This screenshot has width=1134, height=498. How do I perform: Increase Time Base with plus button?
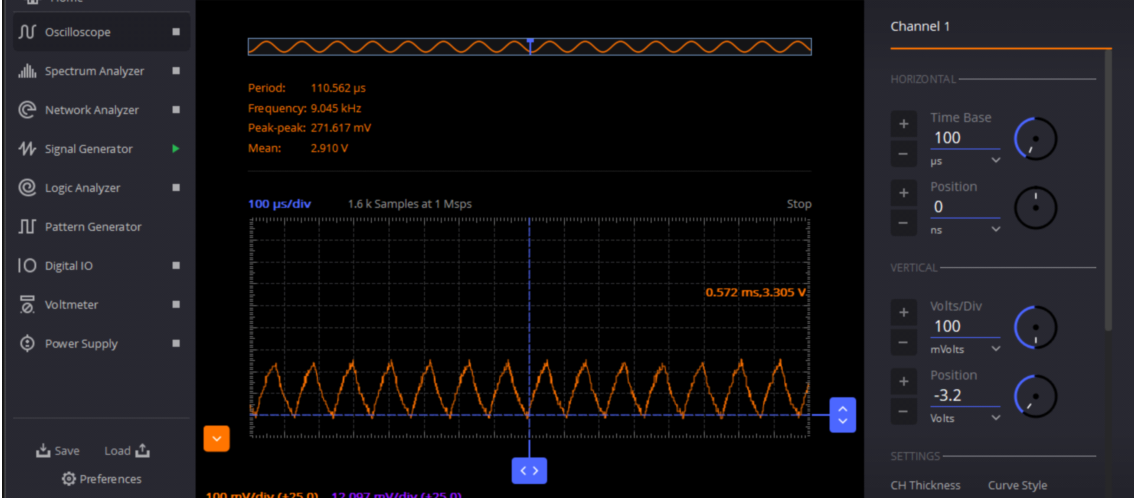tap(903, 124)
